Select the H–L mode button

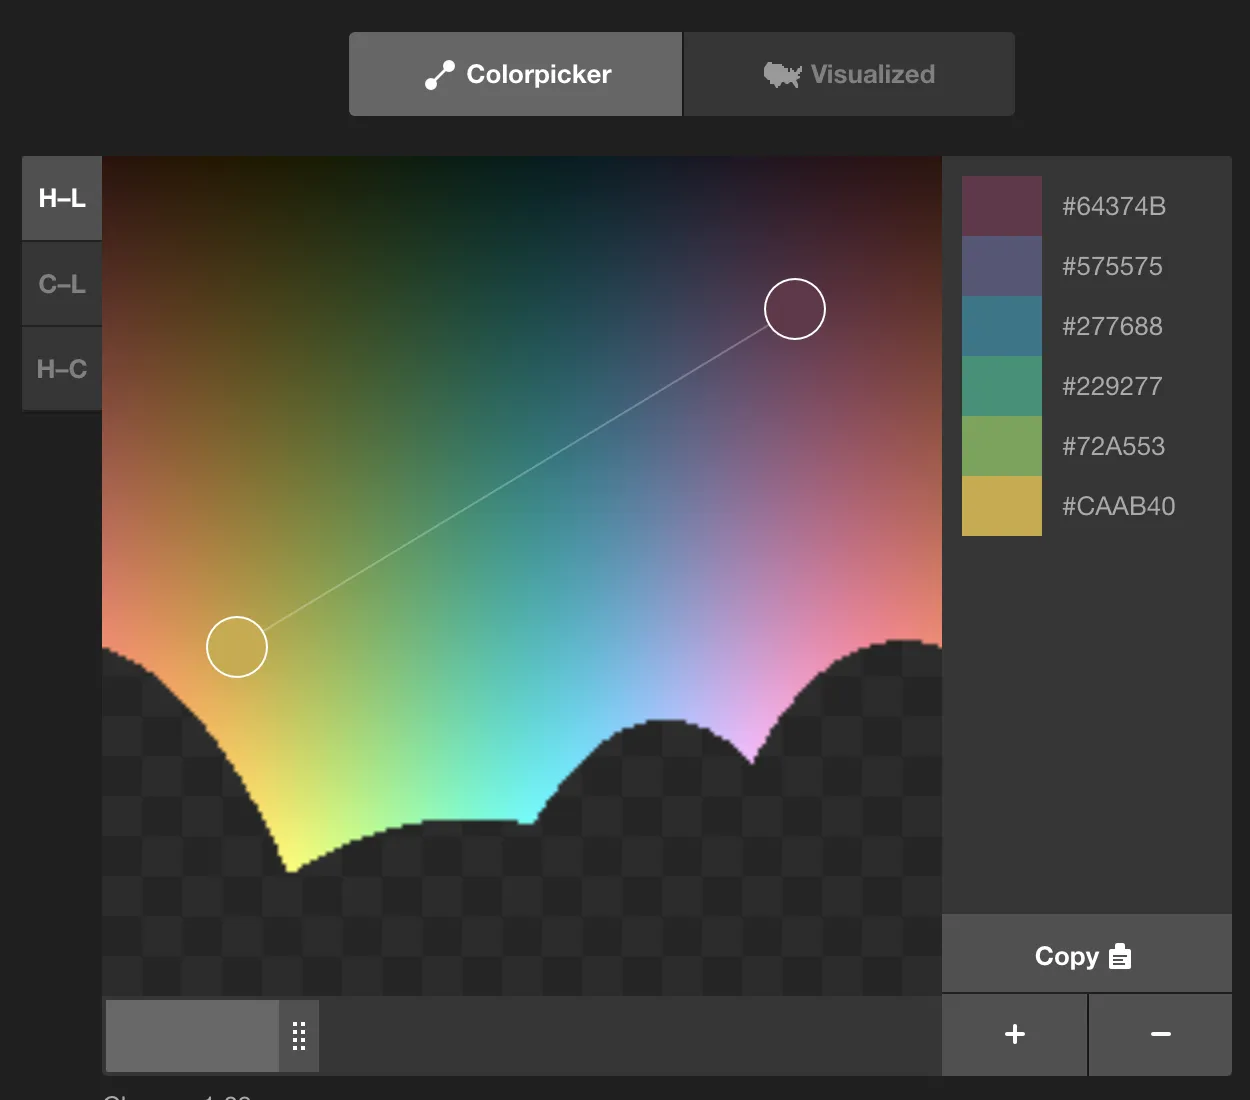61,197
